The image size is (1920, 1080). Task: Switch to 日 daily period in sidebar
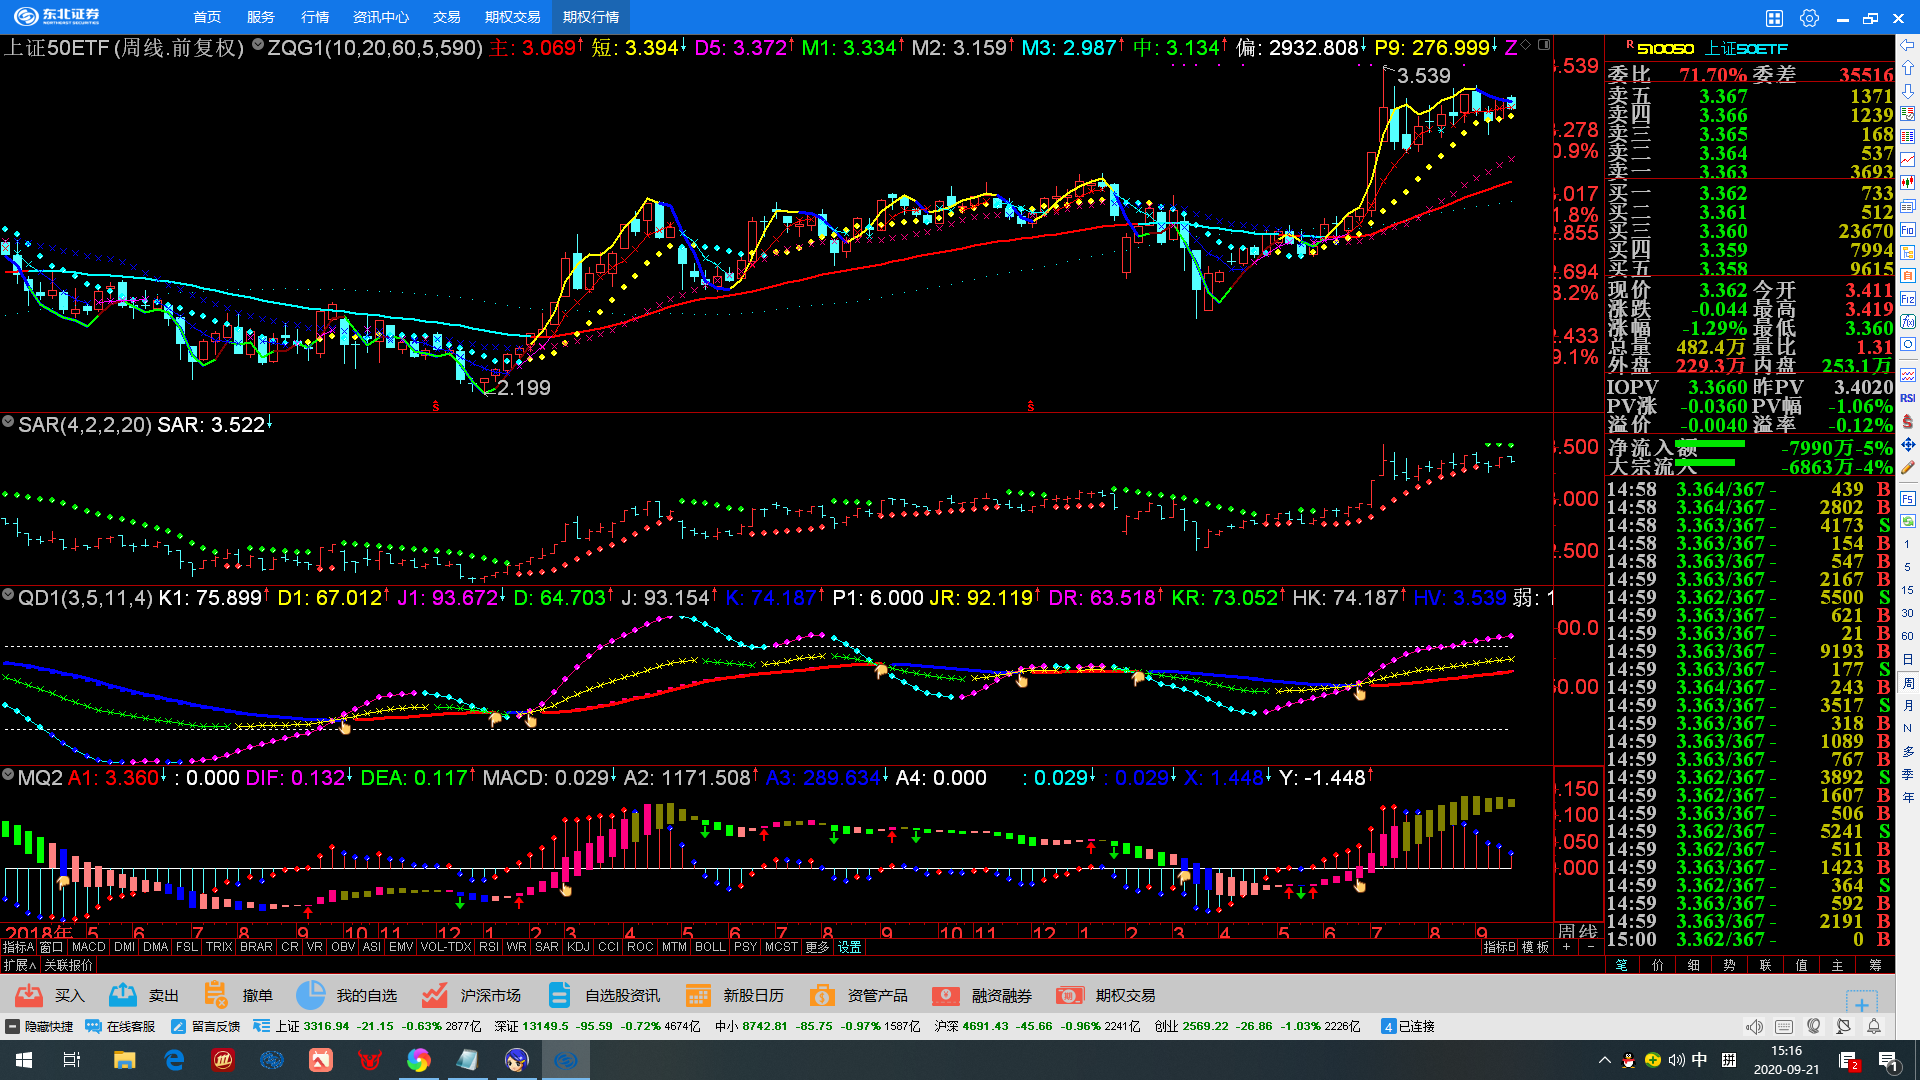[x=1908, y=660]
